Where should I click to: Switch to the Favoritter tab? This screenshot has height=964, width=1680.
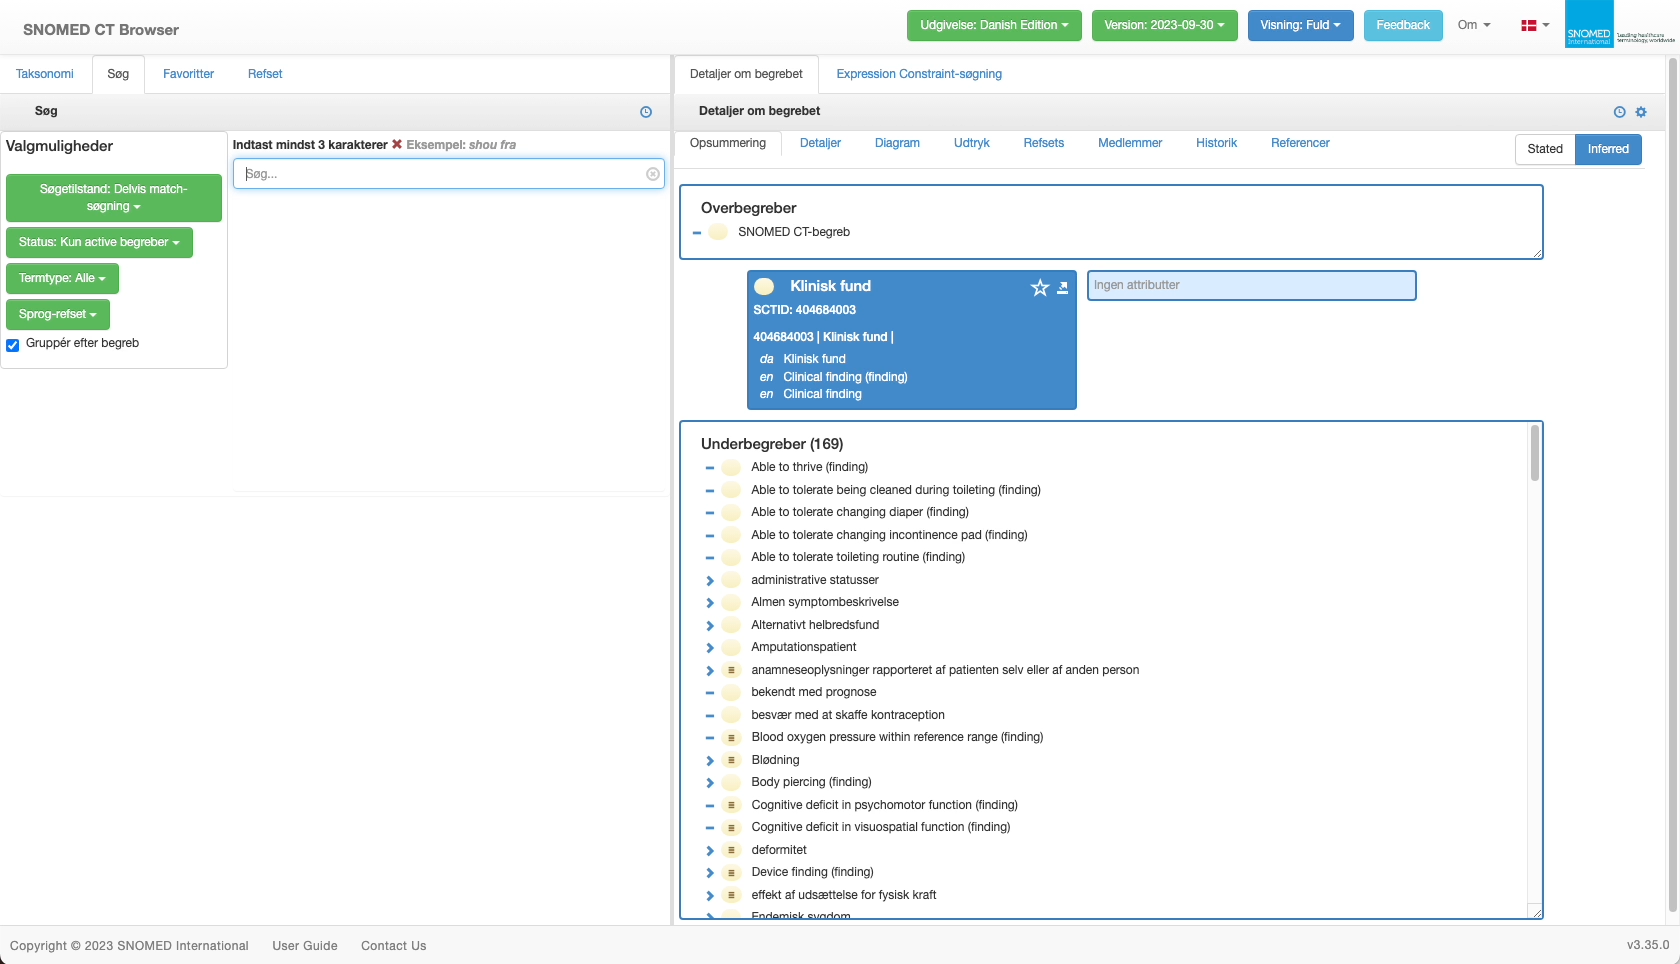(188, 74)
